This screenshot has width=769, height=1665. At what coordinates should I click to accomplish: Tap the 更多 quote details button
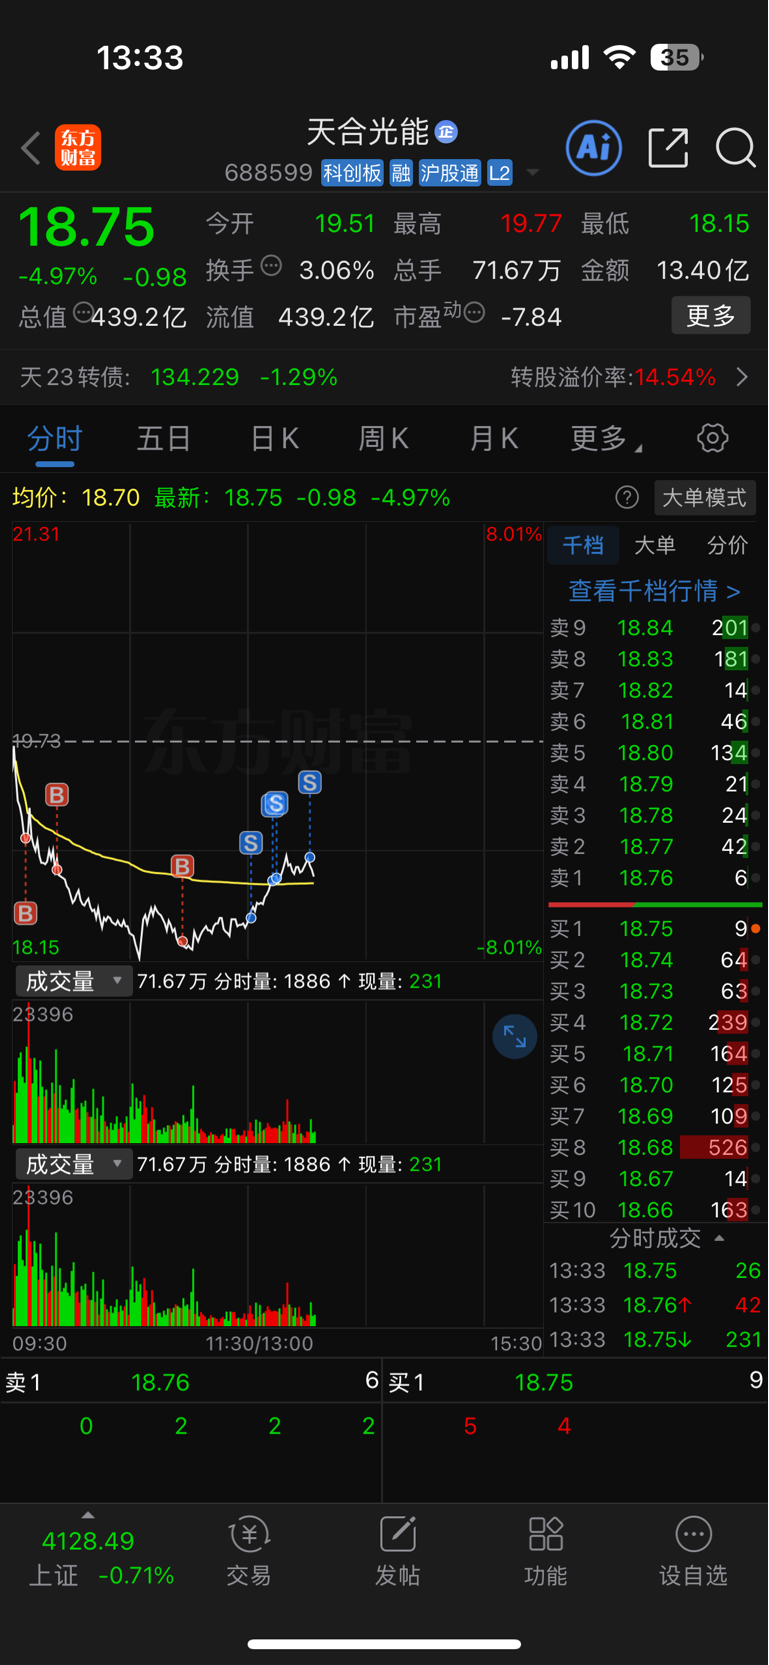point(711,316)
